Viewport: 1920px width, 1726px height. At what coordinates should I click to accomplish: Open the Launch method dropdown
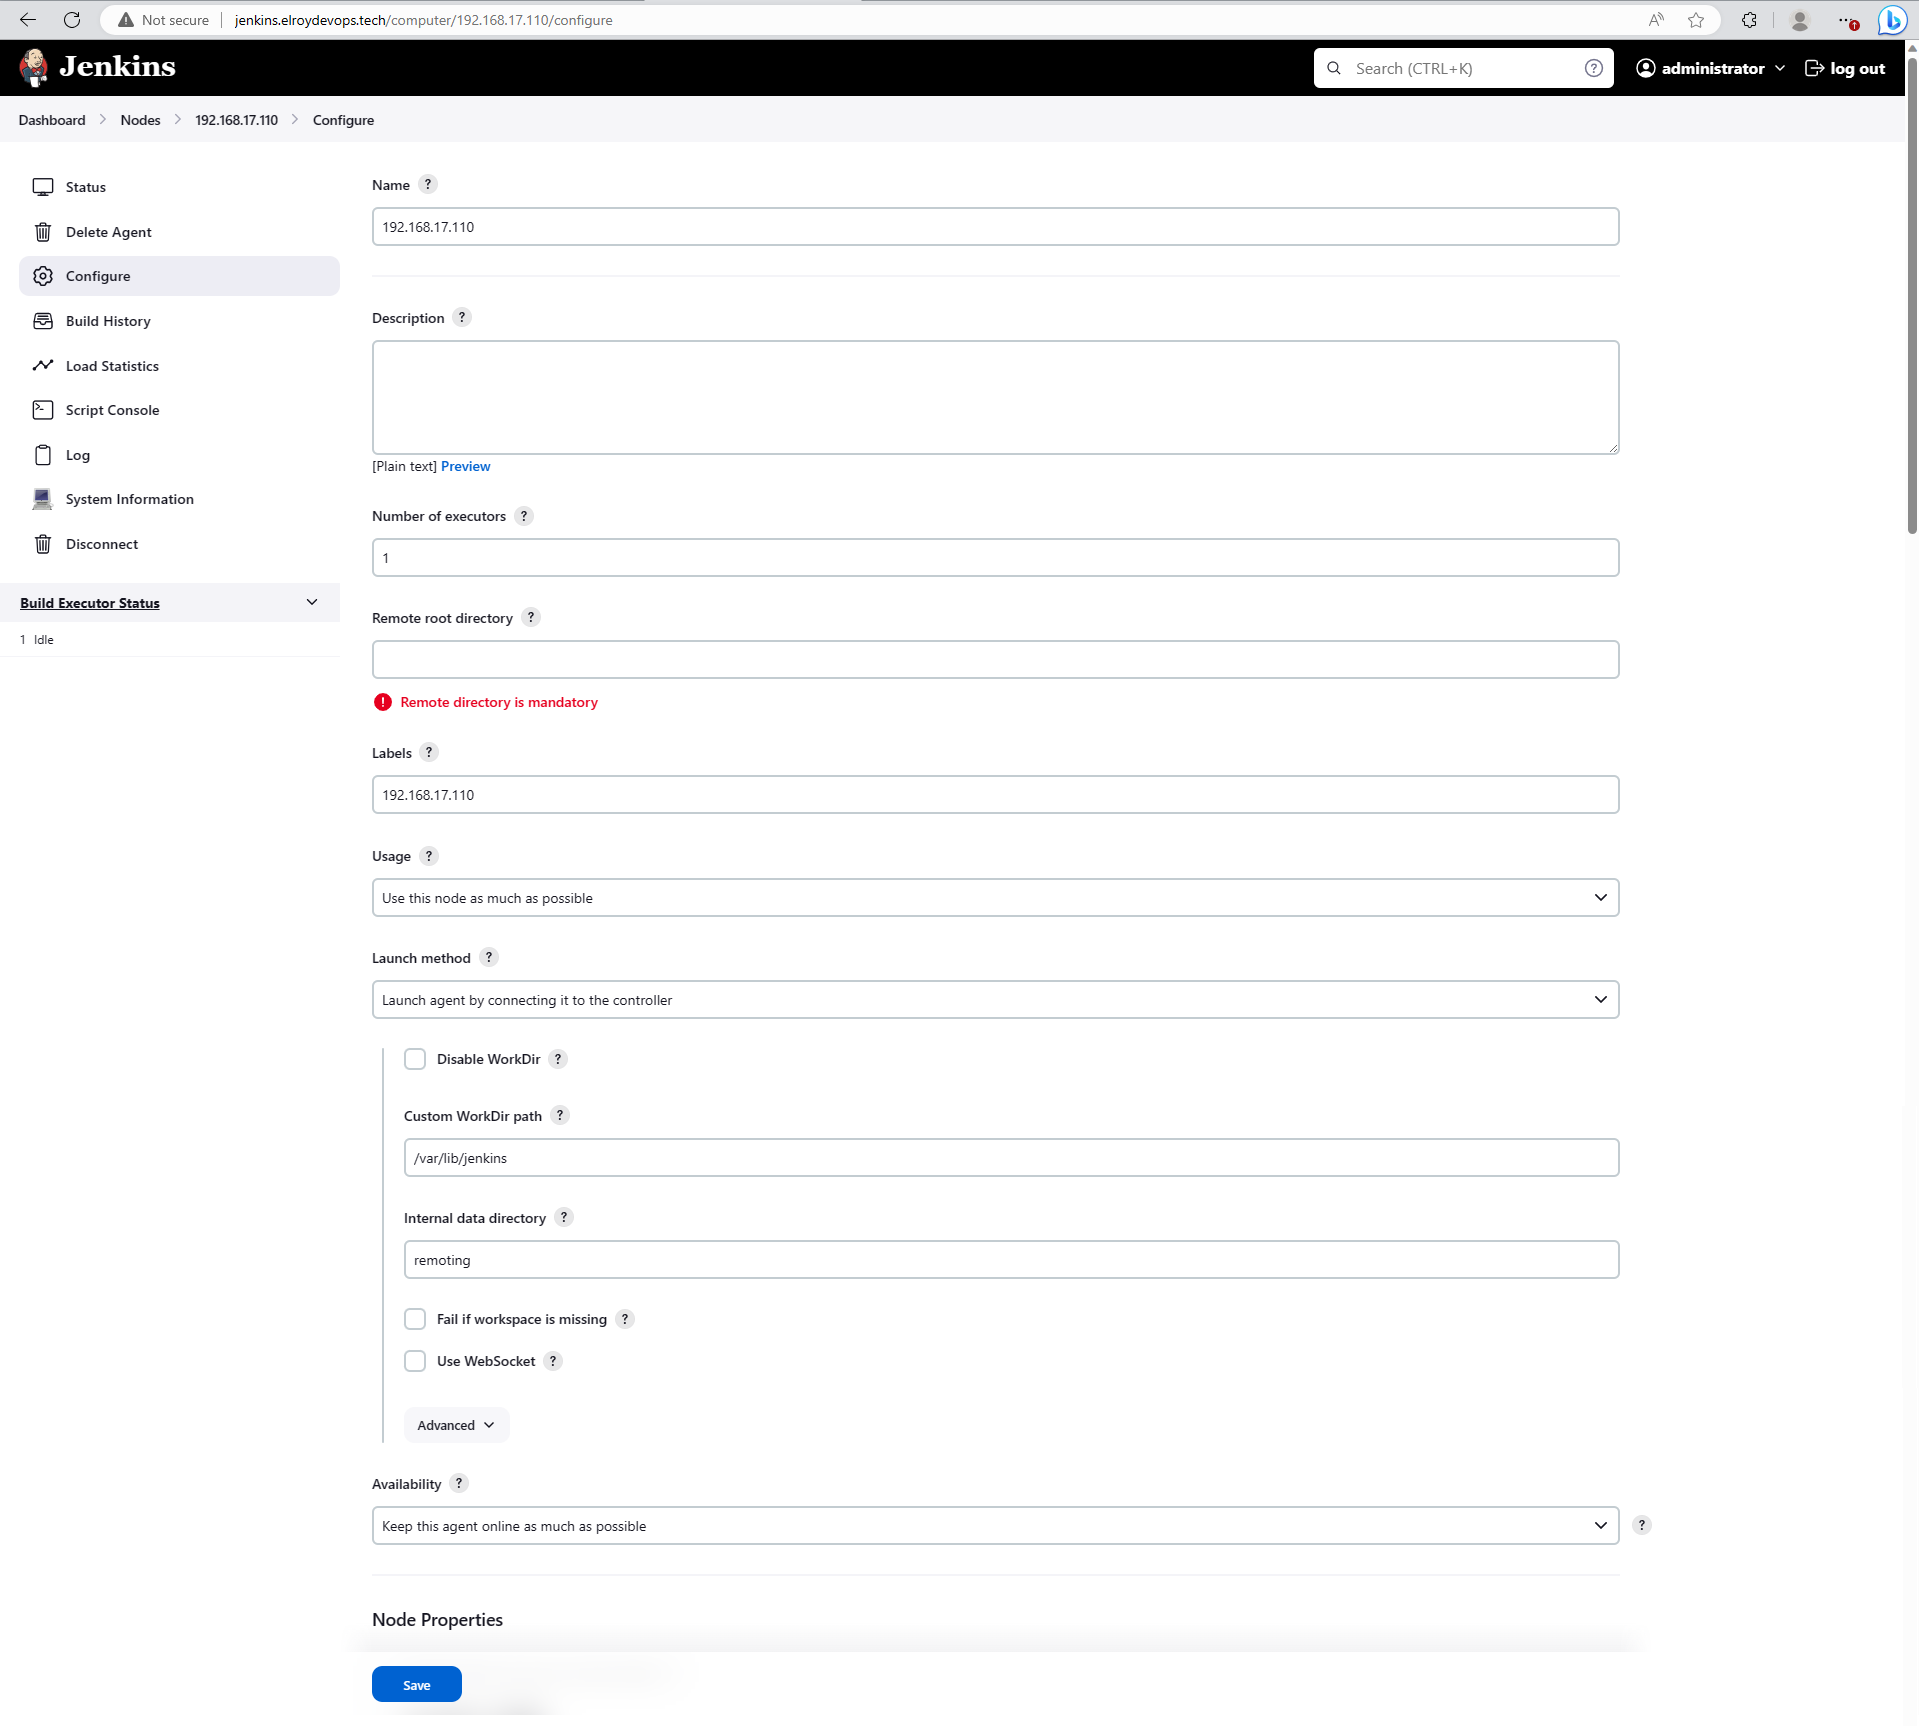995,1000
